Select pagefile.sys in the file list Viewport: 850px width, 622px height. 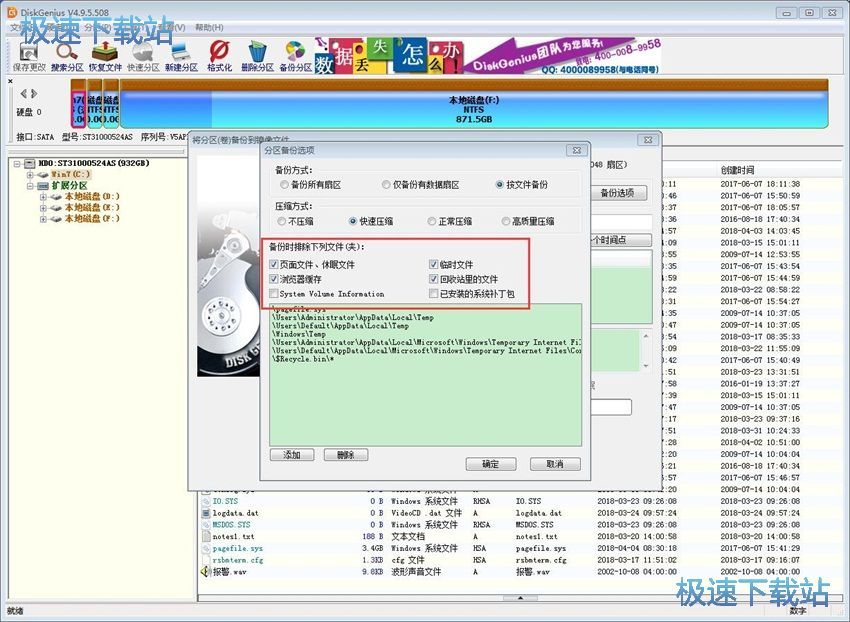tap(238, 548)
